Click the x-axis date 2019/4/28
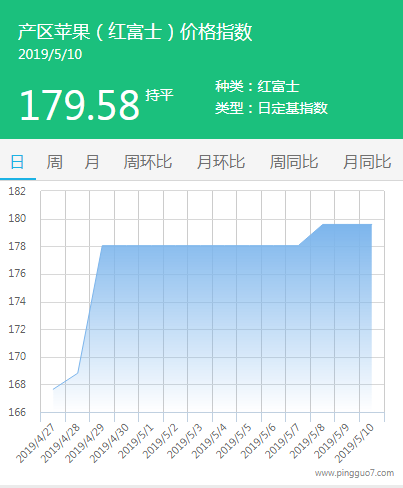The image size is (403, 488). (60, 444)
